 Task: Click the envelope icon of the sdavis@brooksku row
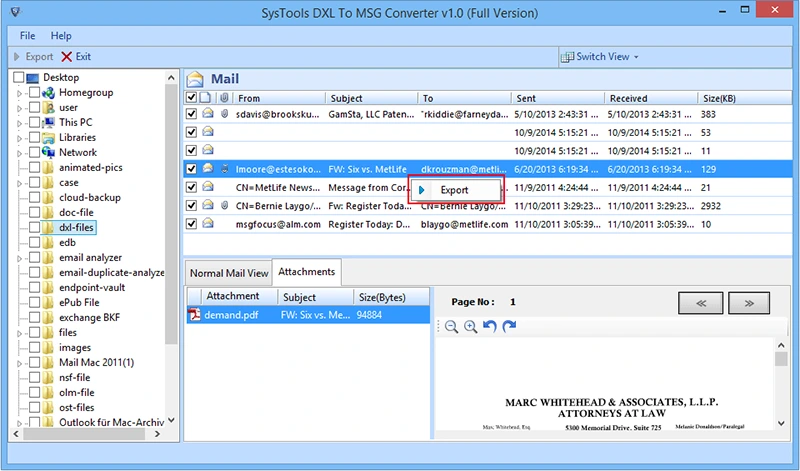[208, 113]
